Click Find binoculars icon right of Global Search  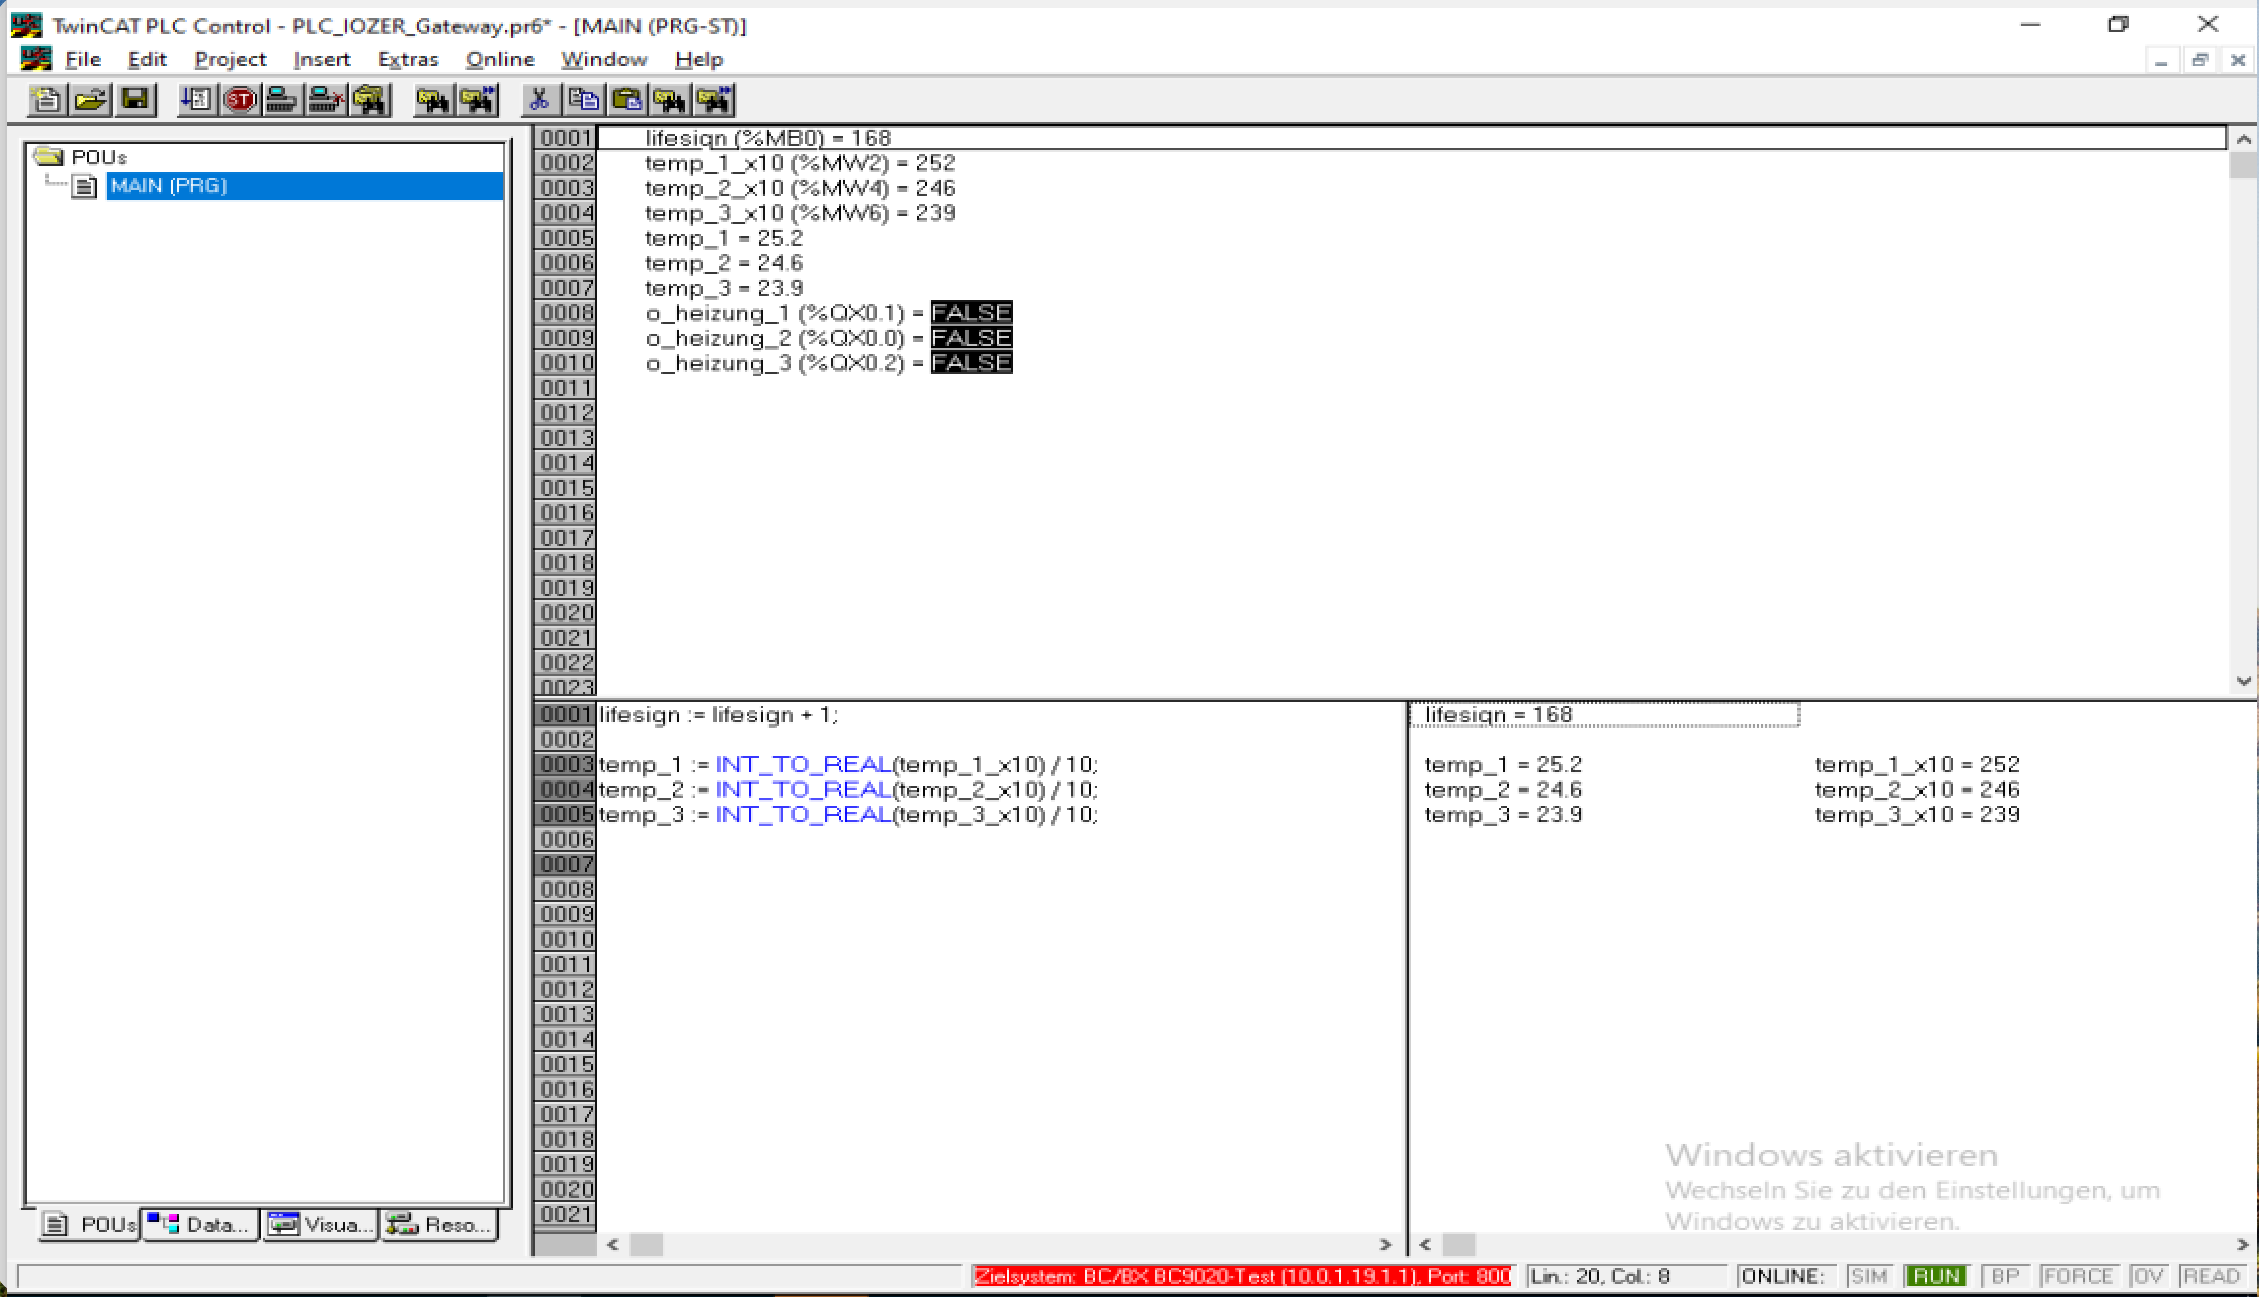[434, 100]
